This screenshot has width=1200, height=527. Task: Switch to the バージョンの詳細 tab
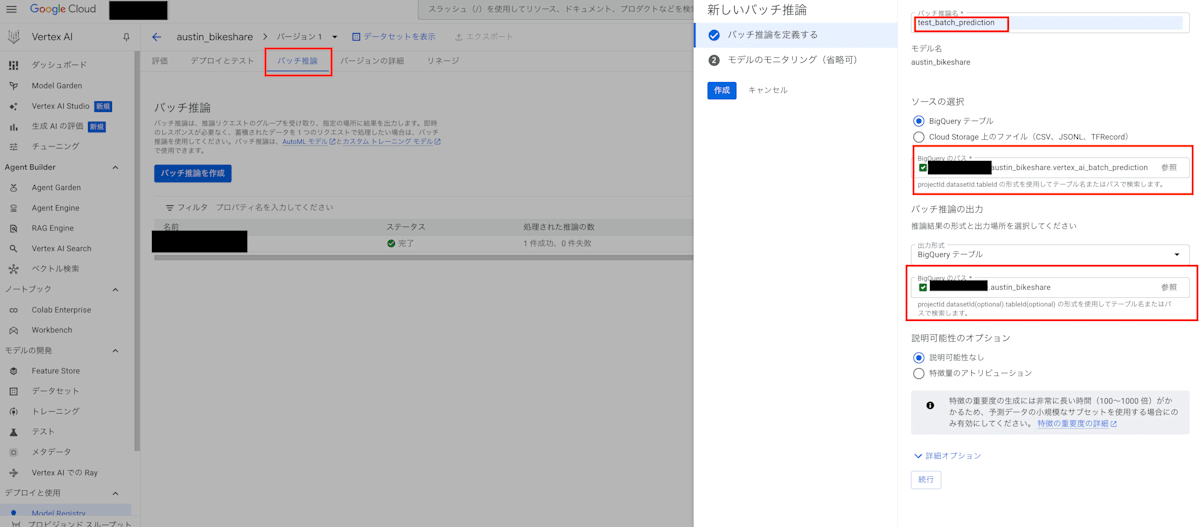click(372, 61)
